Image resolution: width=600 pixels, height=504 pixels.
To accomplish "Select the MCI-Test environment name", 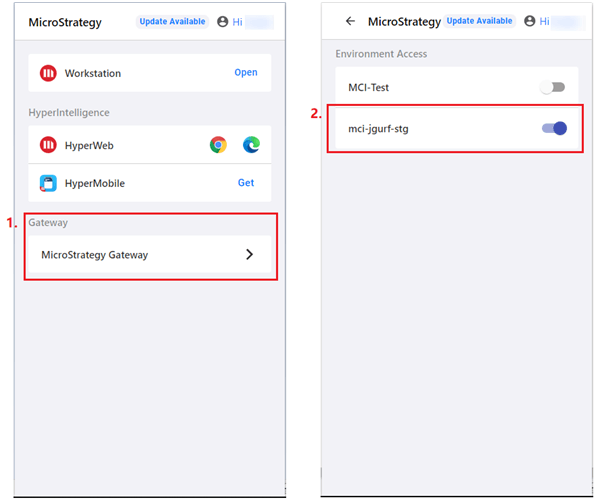I will pos(368,88).
